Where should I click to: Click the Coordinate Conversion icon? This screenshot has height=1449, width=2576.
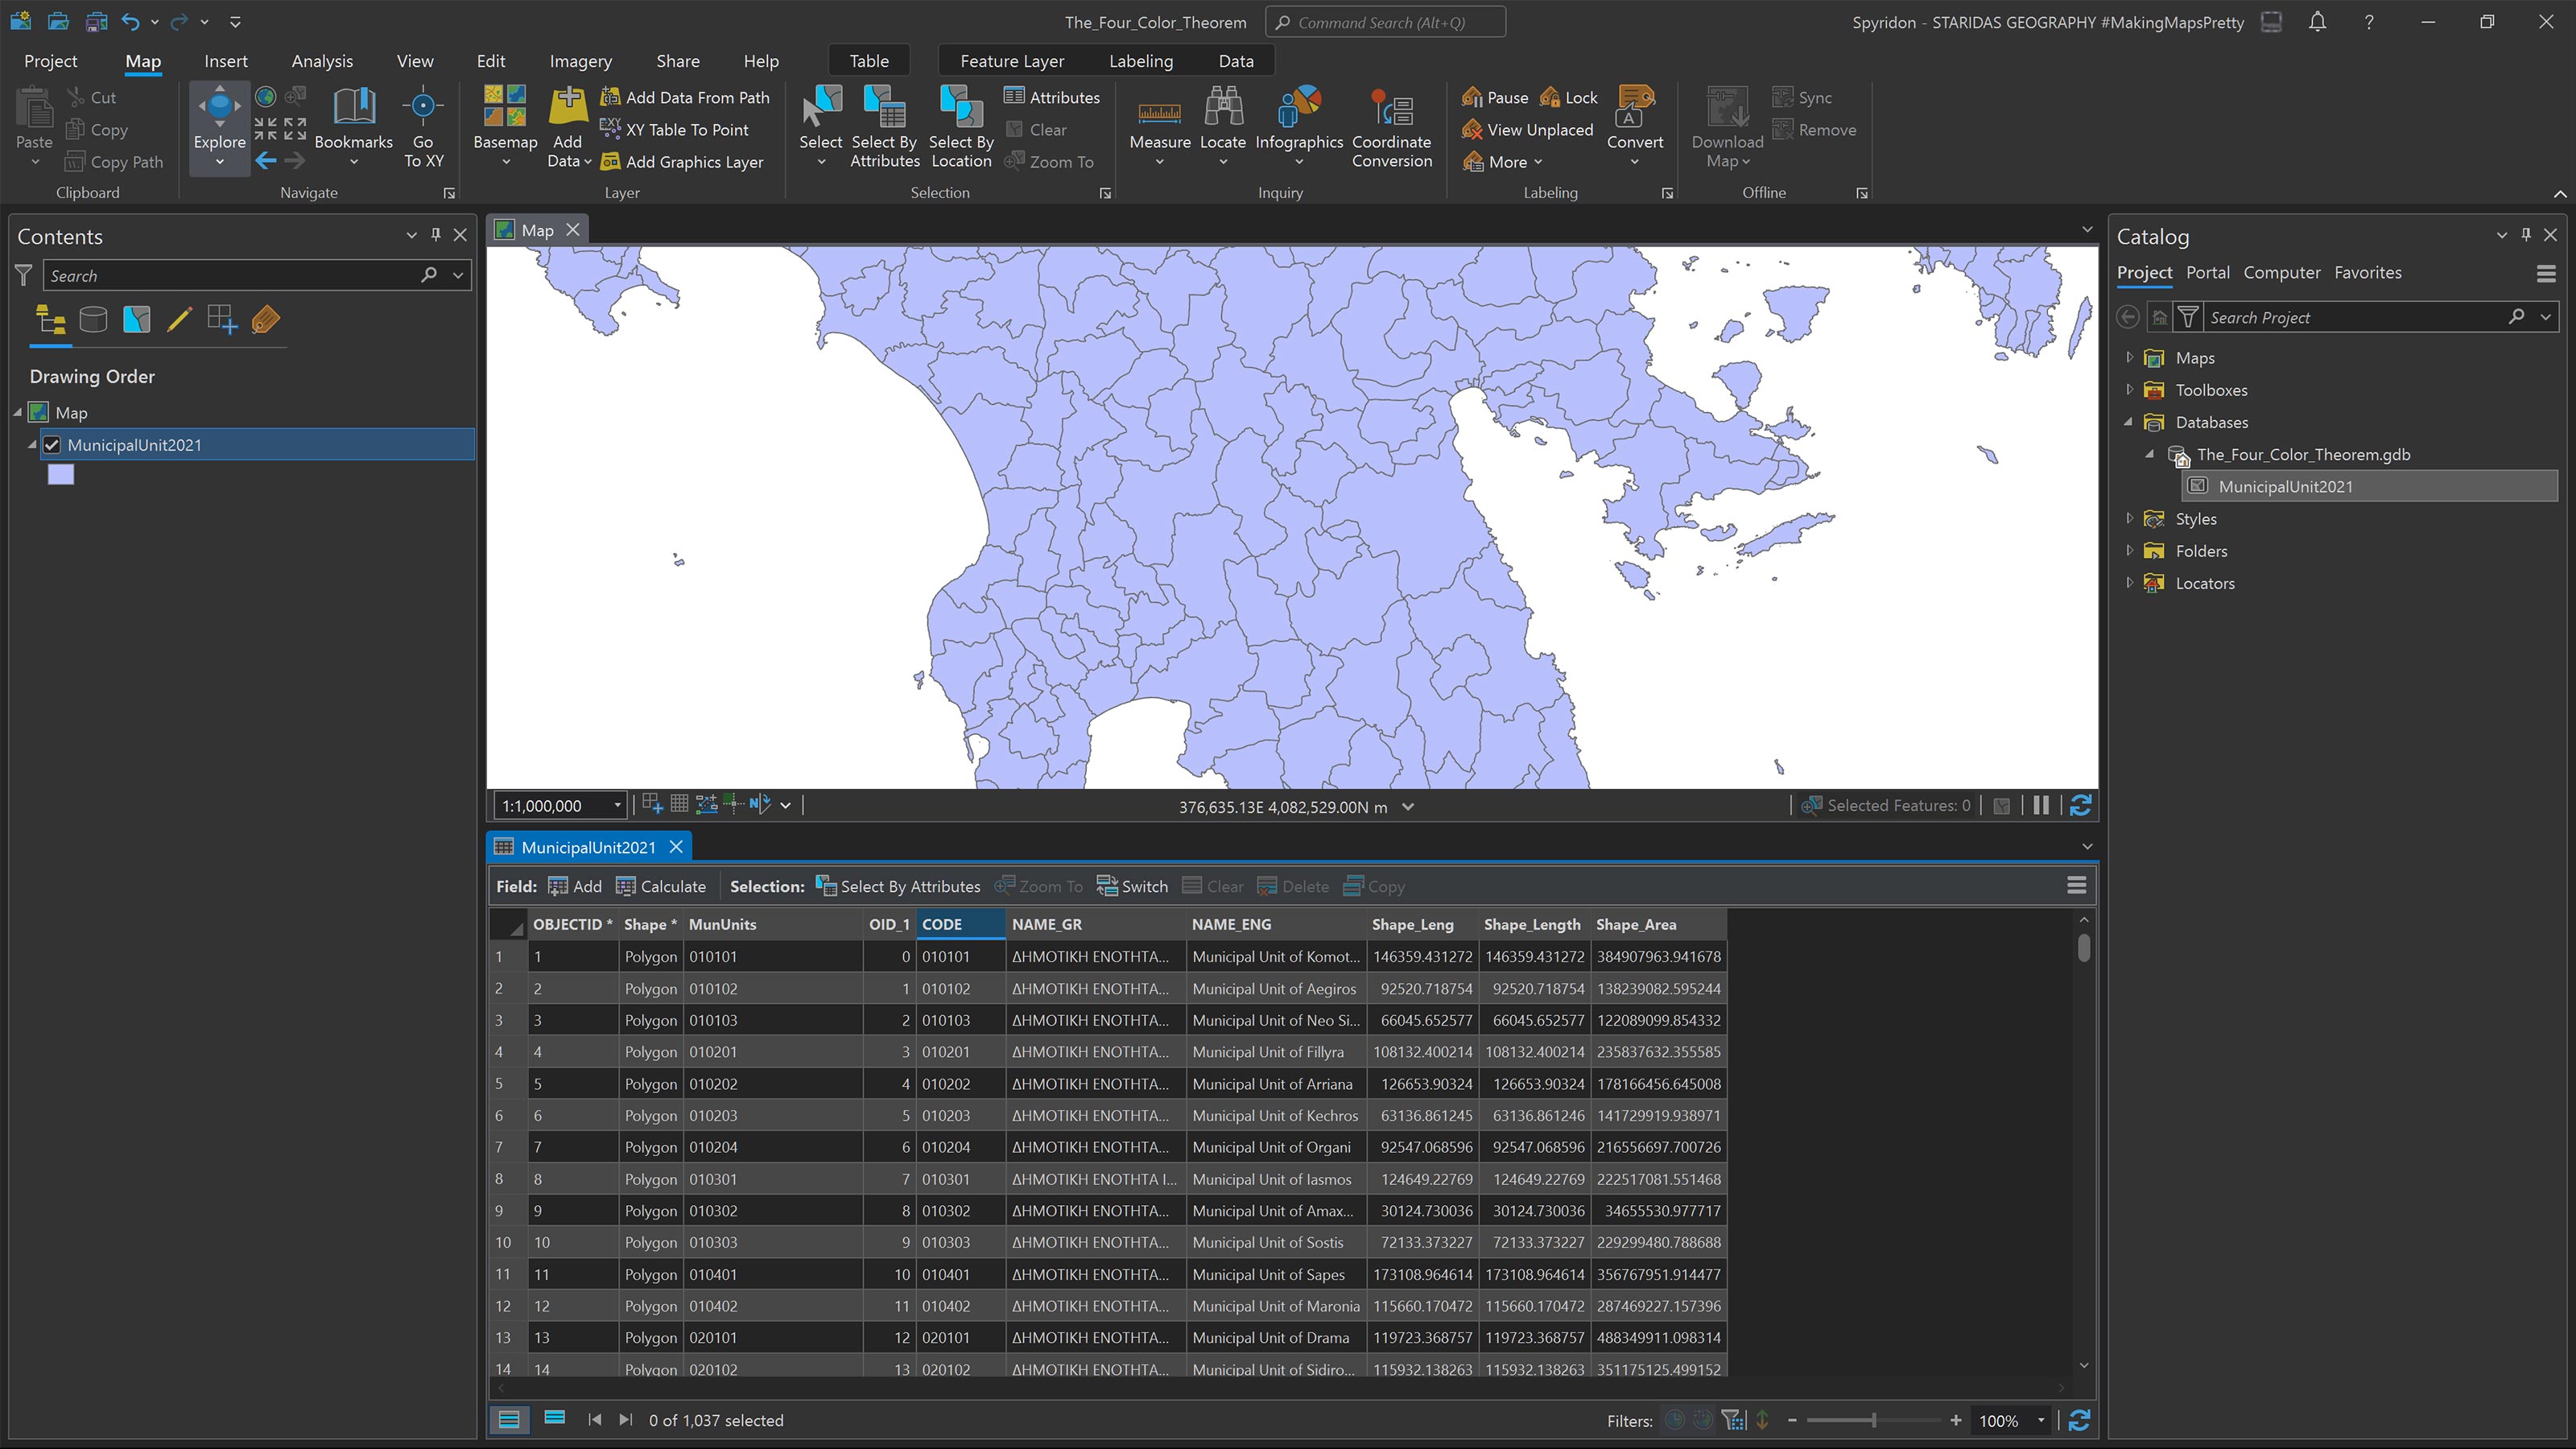[1391, 108]
